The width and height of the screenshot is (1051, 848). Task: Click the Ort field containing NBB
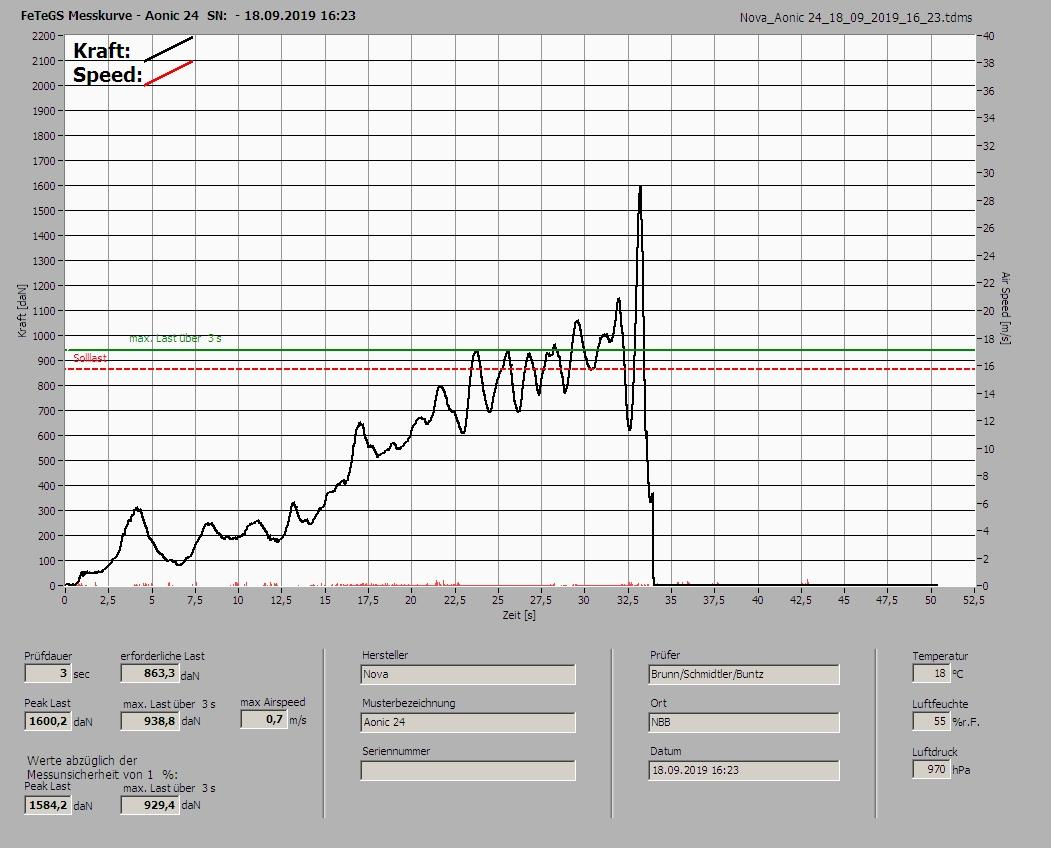click(x=744, y=723)
